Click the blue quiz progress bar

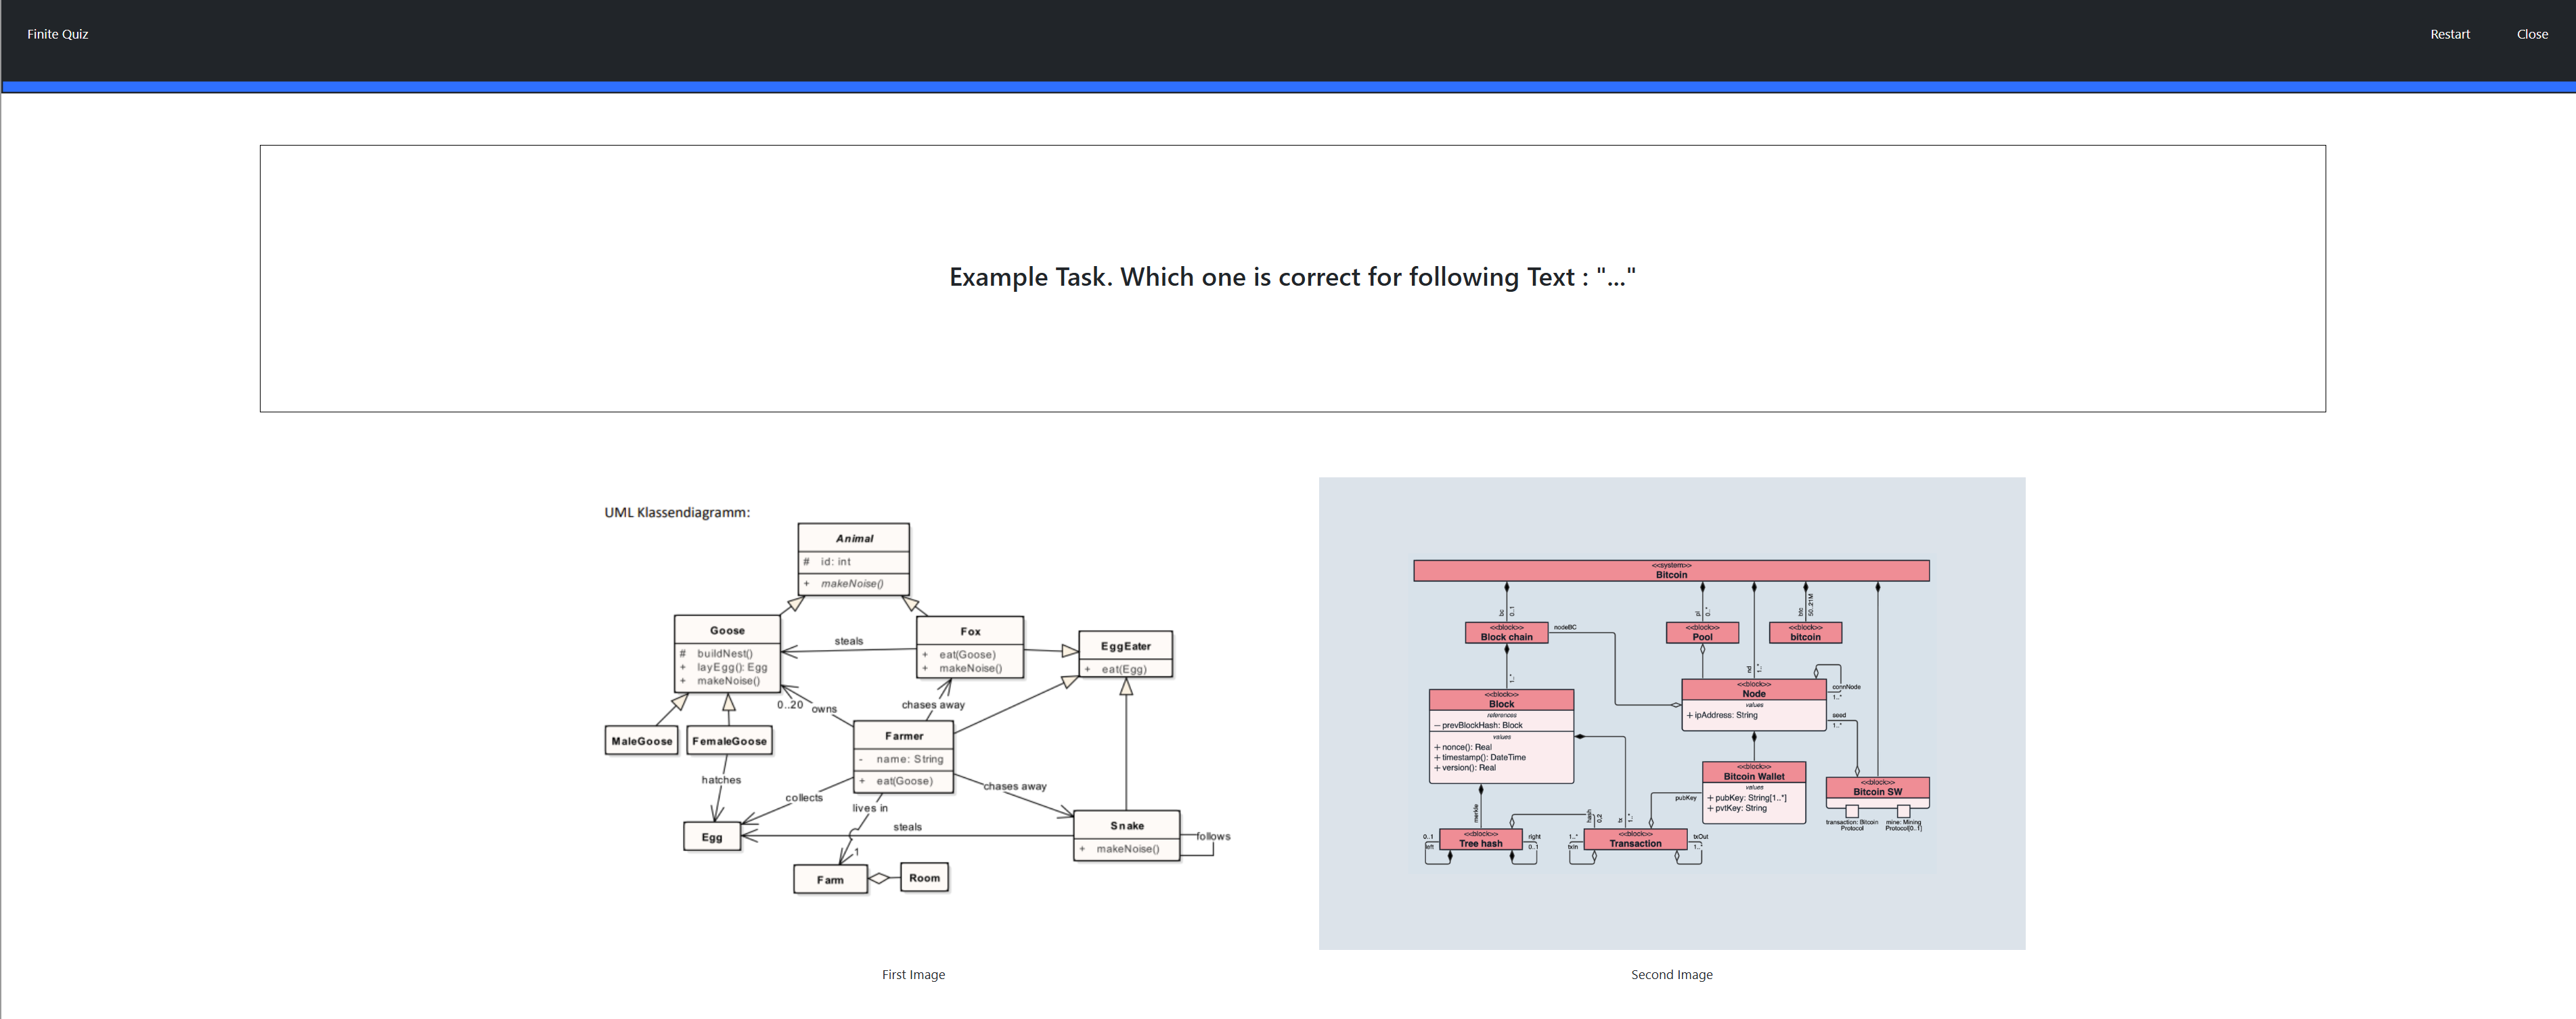(x=1288, y=87)
